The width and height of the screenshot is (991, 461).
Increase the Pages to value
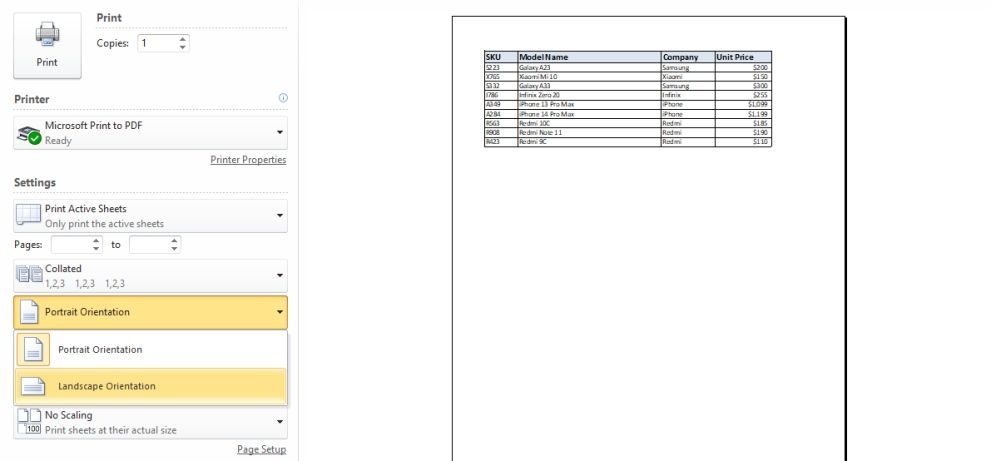tap(174, 241)
